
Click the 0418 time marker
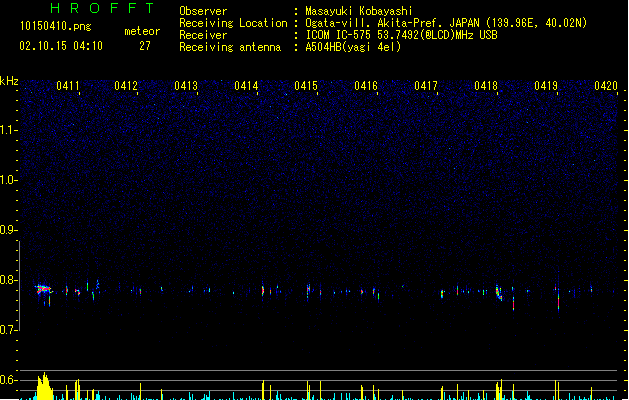click(486, 86)
